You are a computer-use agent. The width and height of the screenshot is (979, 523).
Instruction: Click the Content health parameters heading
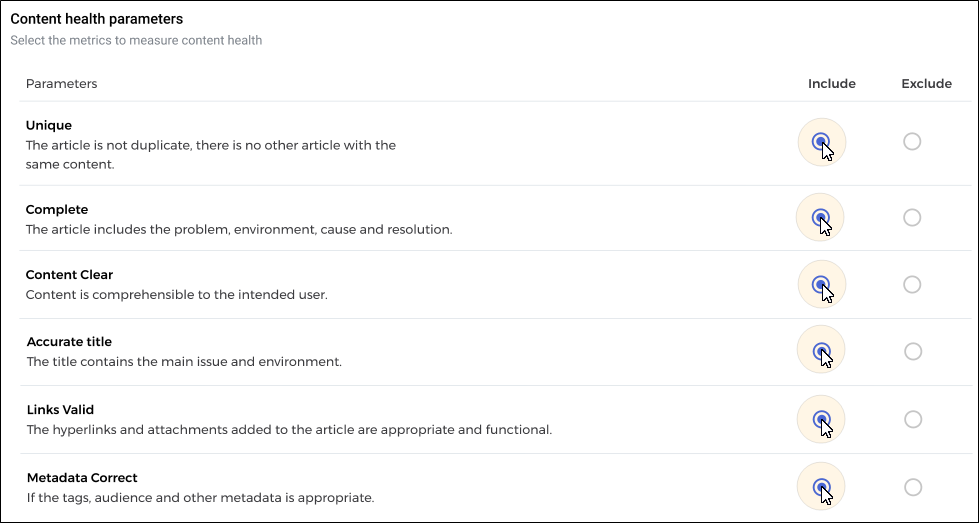tap(97, 19)
